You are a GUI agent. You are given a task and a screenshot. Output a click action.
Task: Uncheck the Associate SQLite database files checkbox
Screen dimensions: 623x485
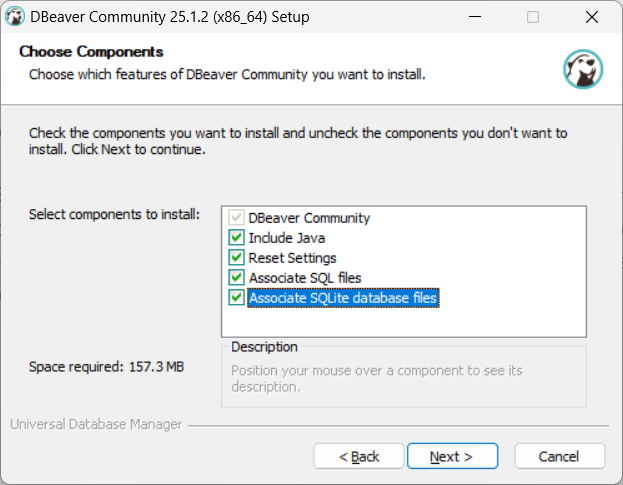[x=236, y=298]
